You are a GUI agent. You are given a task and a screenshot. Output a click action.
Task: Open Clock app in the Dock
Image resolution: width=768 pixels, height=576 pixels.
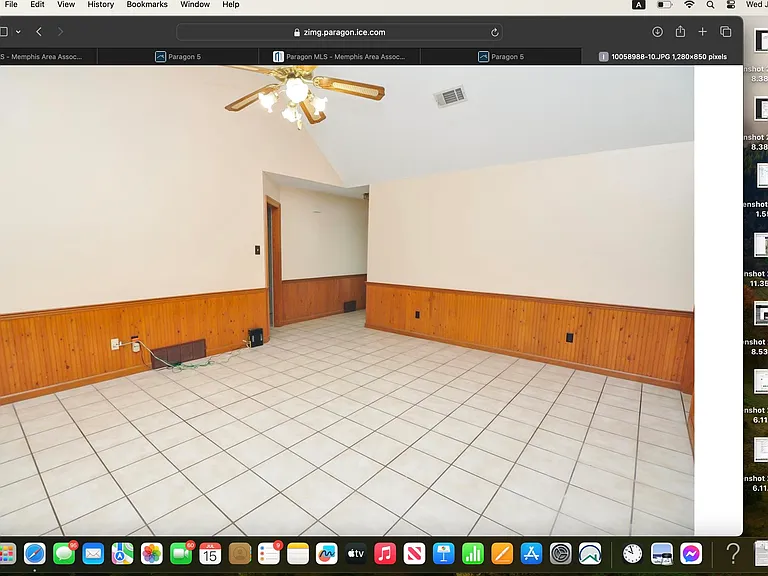pyautogui.click(x=632, y=554)
